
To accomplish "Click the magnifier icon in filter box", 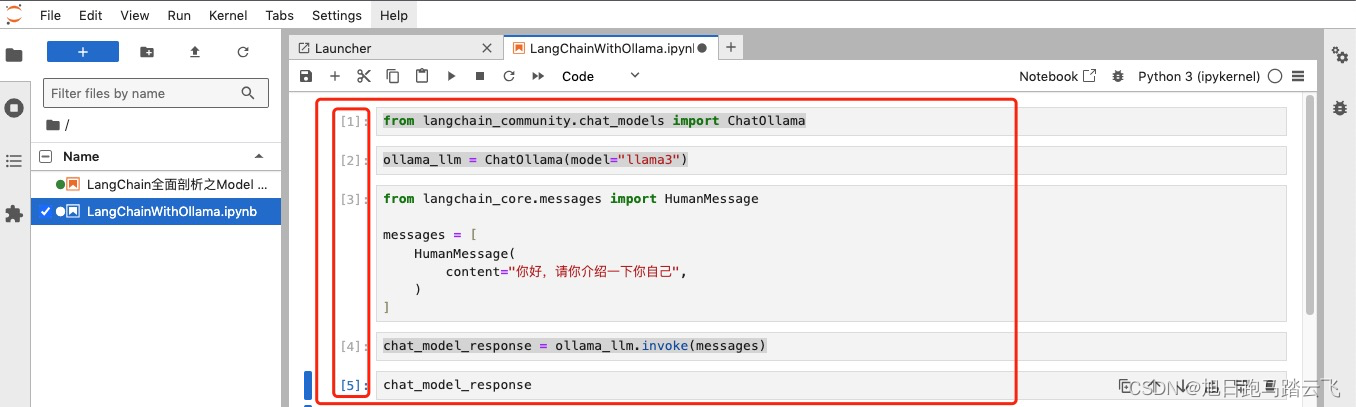I will tap(249, 93).
